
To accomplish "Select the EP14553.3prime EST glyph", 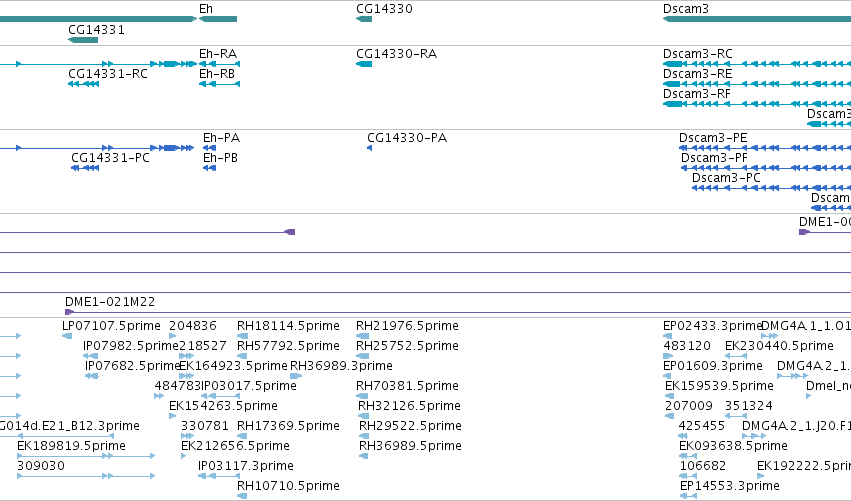I will pos(688,496).
